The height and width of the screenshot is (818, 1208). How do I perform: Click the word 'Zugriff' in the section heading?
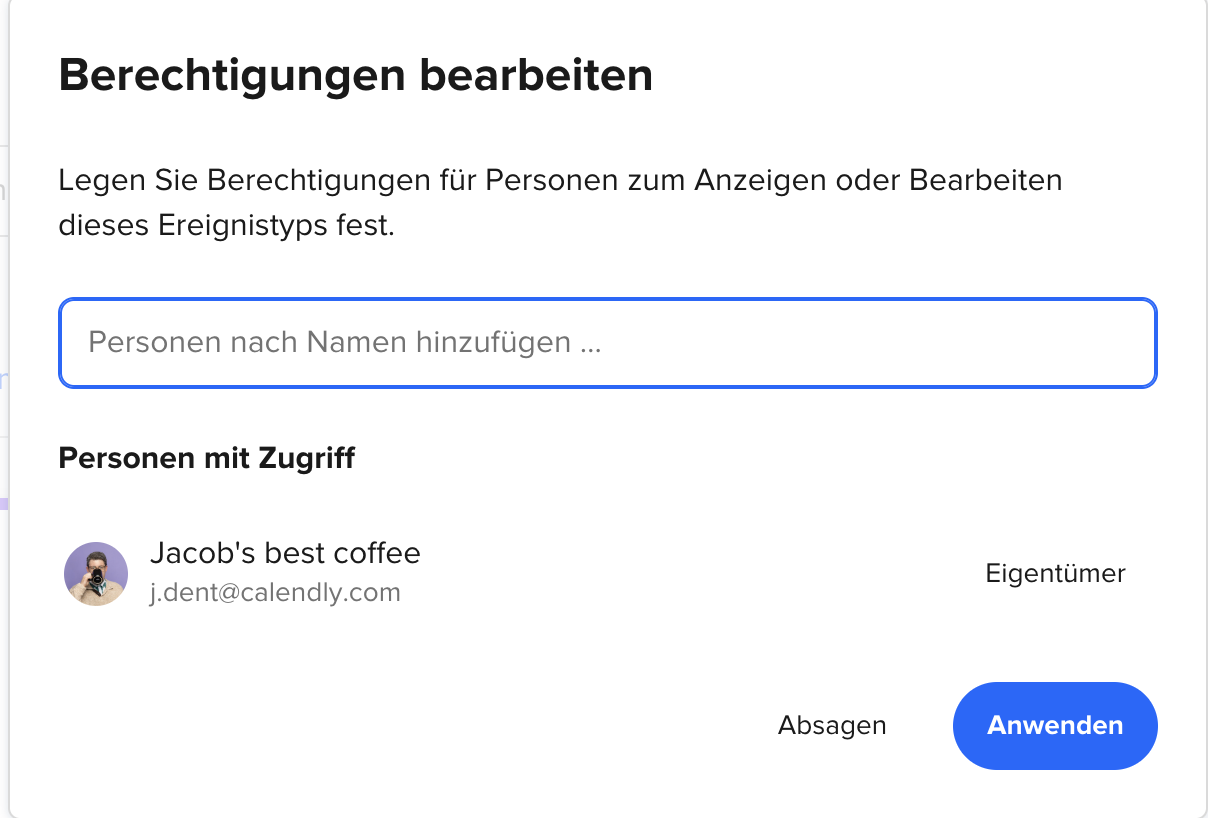pyautogui.click(x=308, y=459)
